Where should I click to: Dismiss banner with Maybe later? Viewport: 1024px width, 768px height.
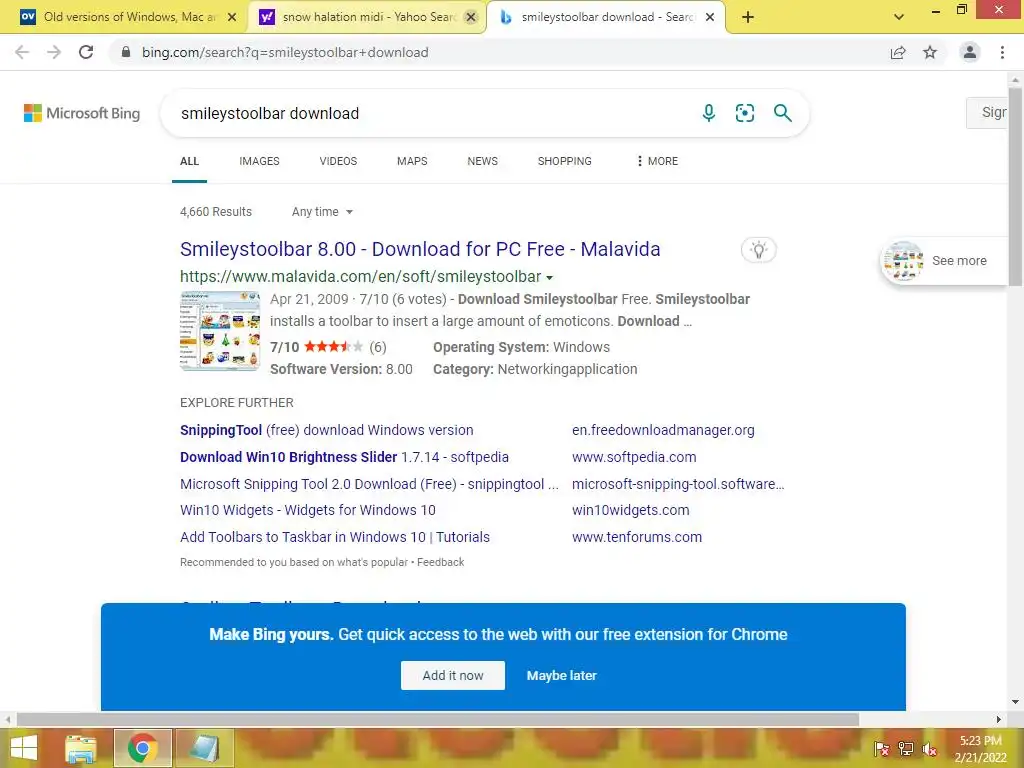(x=562, y=675)
